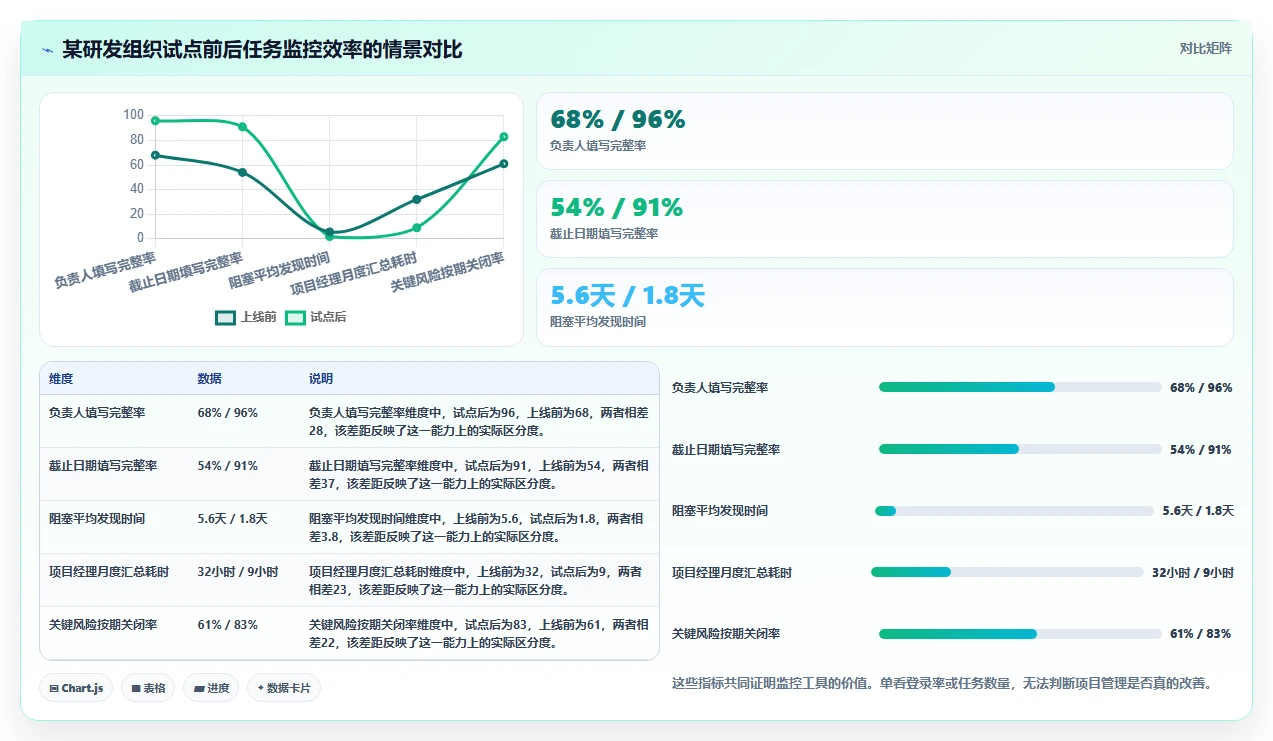Click table cell 截止日期填写完整率
This screenshot has height=741, width=1273.
tap(103, 466)
